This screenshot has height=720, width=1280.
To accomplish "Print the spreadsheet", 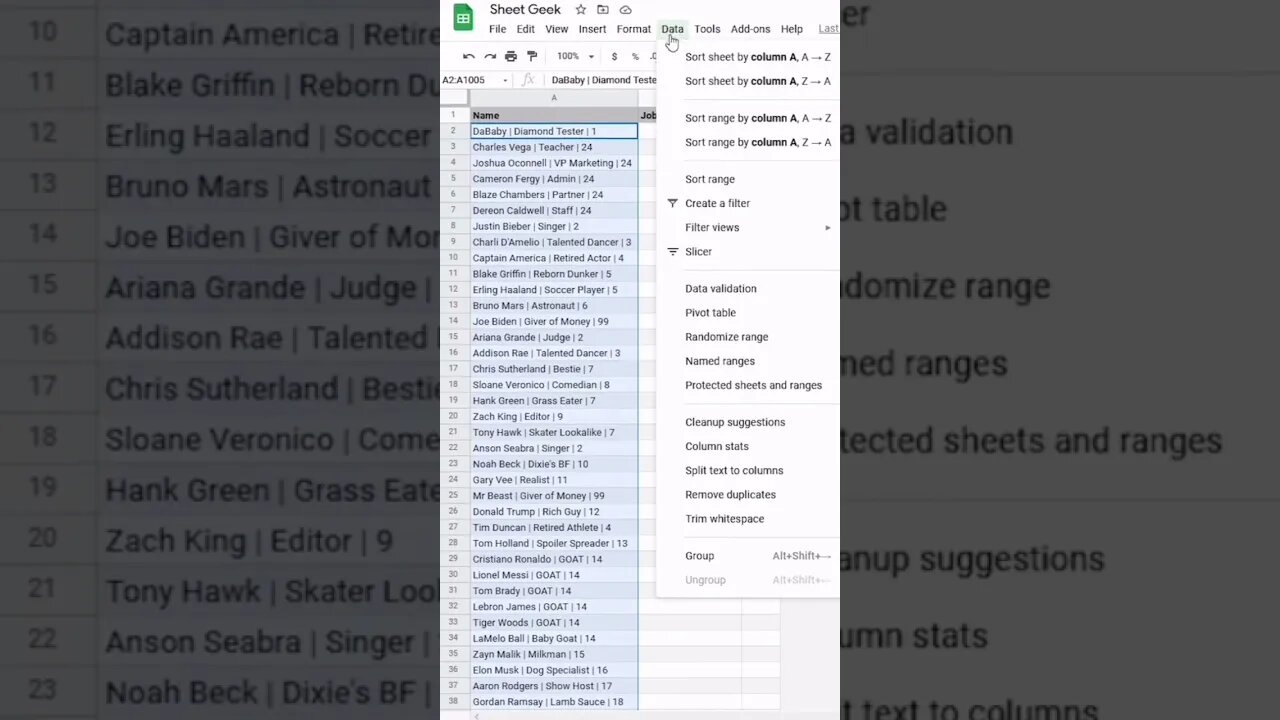I will click(x=511, y=57).
